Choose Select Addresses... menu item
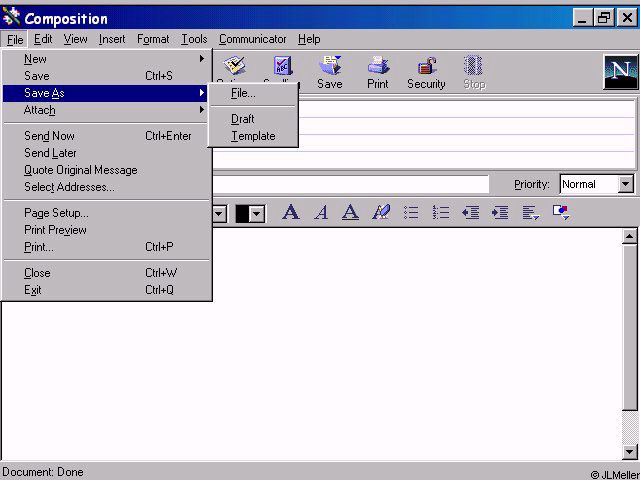The width and height of the screenshot is (640, 480). (x=107, y=187)
